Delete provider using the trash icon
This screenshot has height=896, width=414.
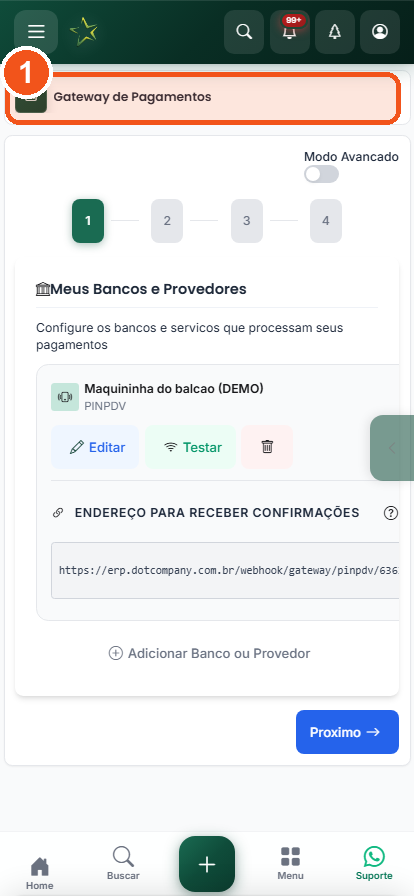pyautogui.click(x=267, y=447)
